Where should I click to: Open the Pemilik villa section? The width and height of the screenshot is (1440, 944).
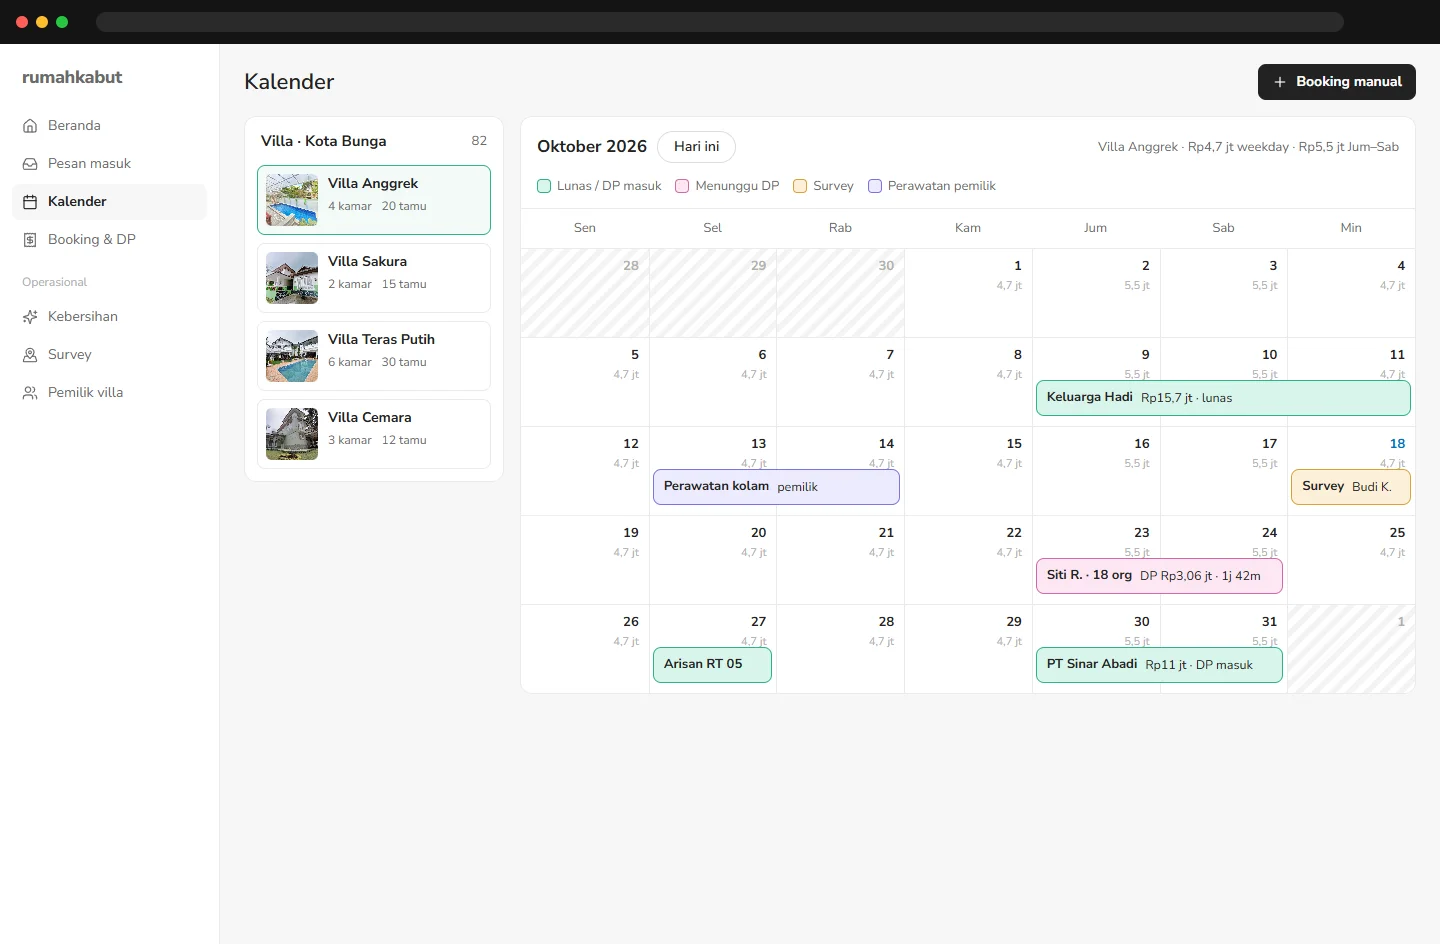coord(109,393)
